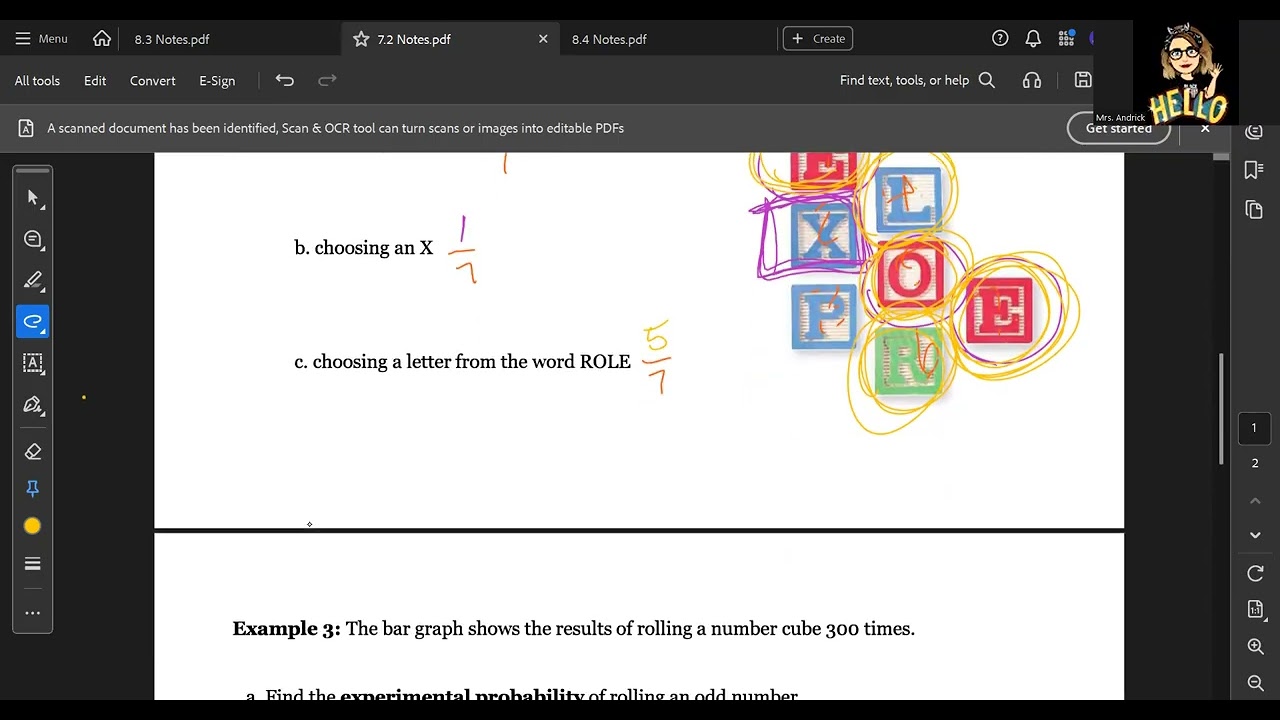1280x720 pixels.
Task: Select the 7.2 Notes.pdf tab
Action: click(x=414, y=39)
